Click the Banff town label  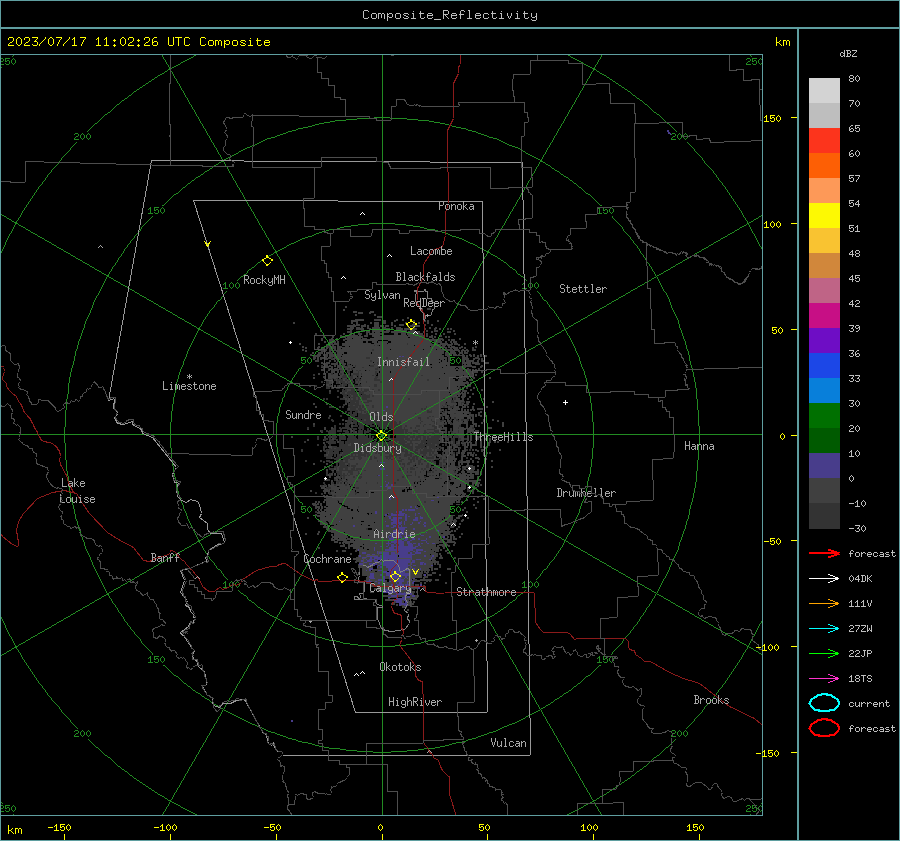tap(165, 557)
